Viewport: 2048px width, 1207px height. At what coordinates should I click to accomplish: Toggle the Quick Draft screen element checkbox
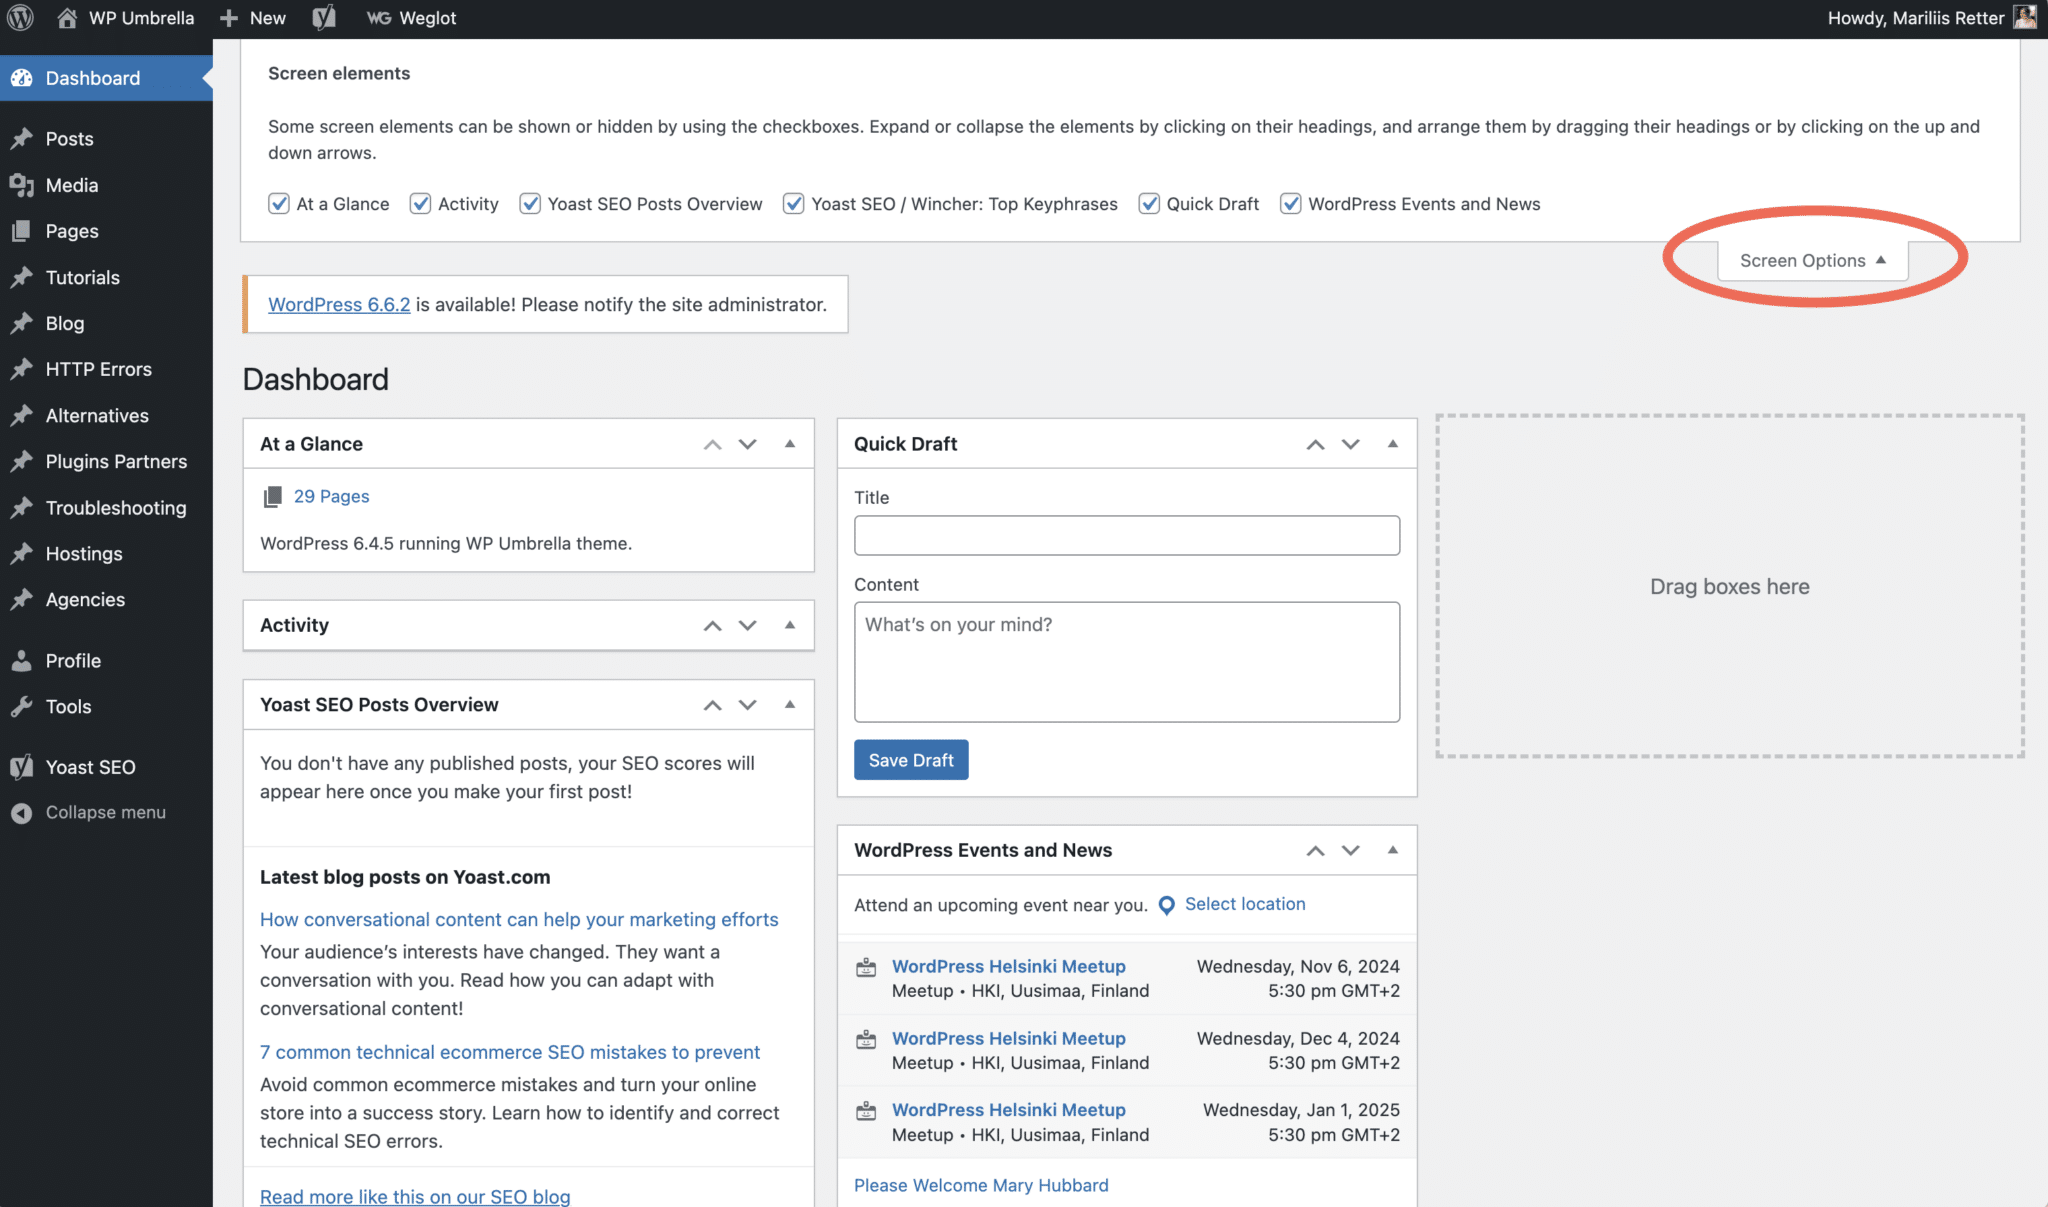pos(1150,204)
